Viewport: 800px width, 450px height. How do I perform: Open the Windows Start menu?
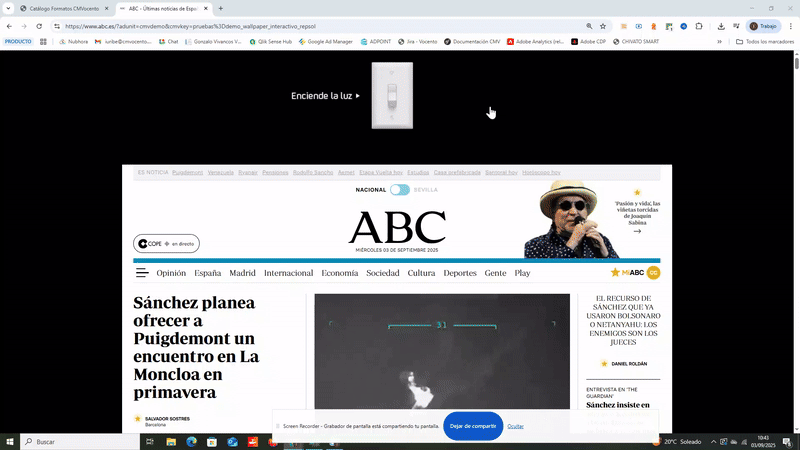tap(10, 441)
